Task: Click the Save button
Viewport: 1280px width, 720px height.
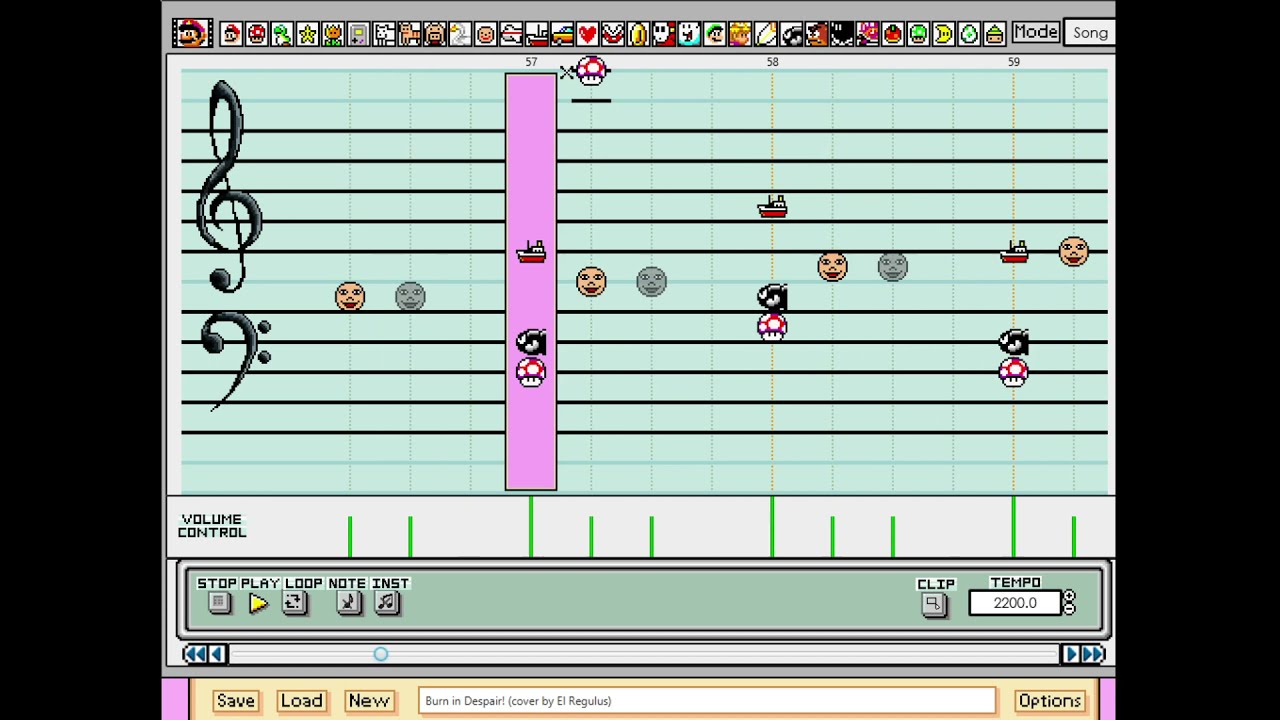Action: 236,701
